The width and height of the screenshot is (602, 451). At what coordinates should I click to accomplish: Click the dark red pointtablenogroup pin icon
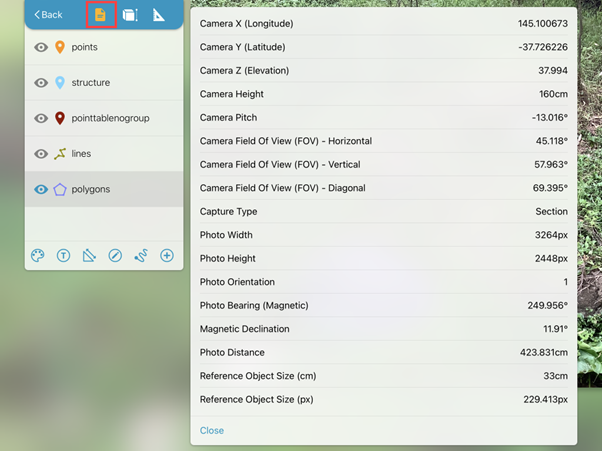60,118
